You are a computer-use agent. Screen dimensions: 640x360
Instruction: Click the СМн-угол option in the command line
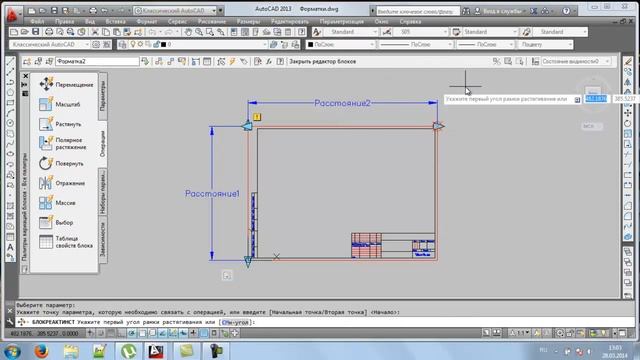[236, 322]
